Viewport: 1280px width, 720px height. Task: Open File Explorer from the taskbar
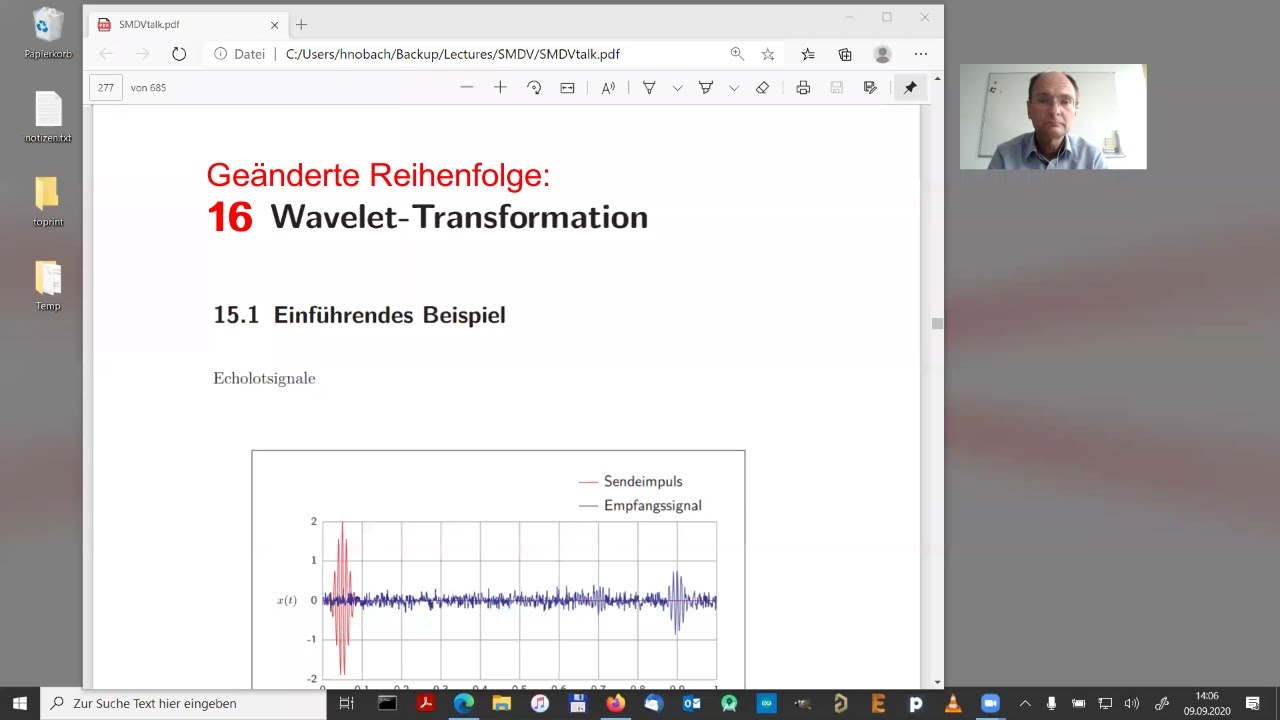[501, 703]
